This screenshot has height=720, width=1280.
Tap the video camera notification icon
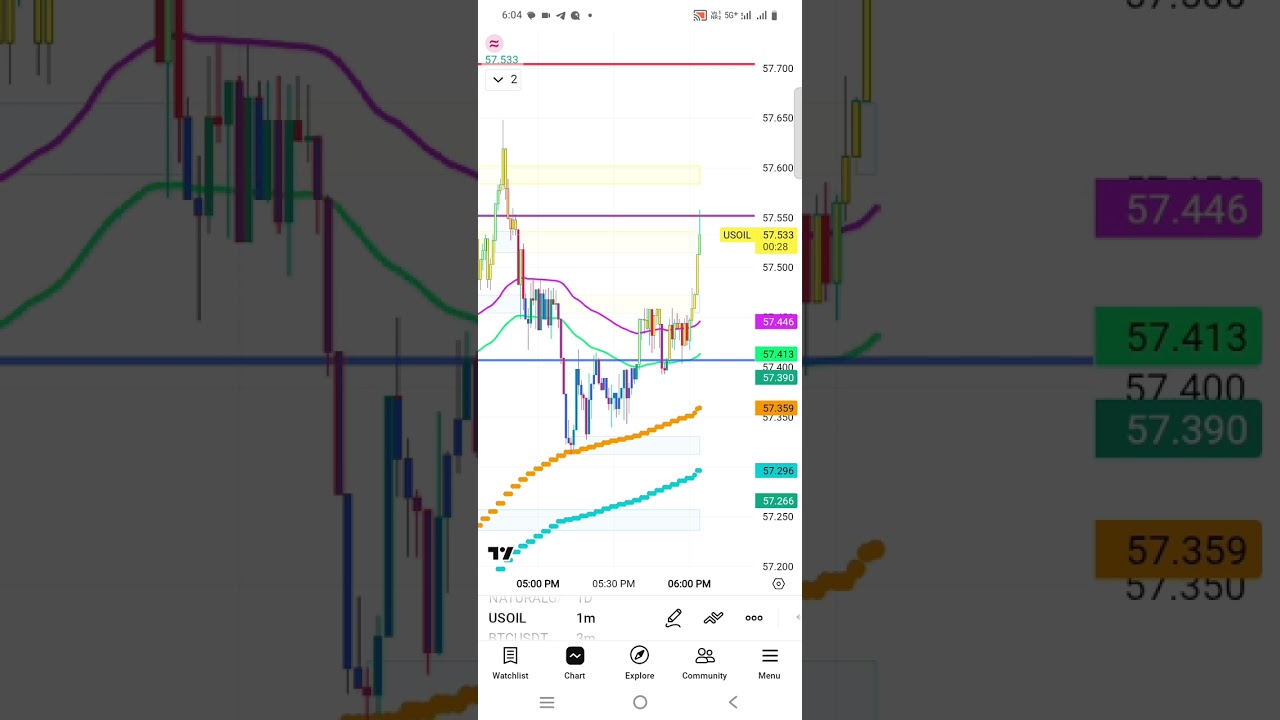coord(546,16)
